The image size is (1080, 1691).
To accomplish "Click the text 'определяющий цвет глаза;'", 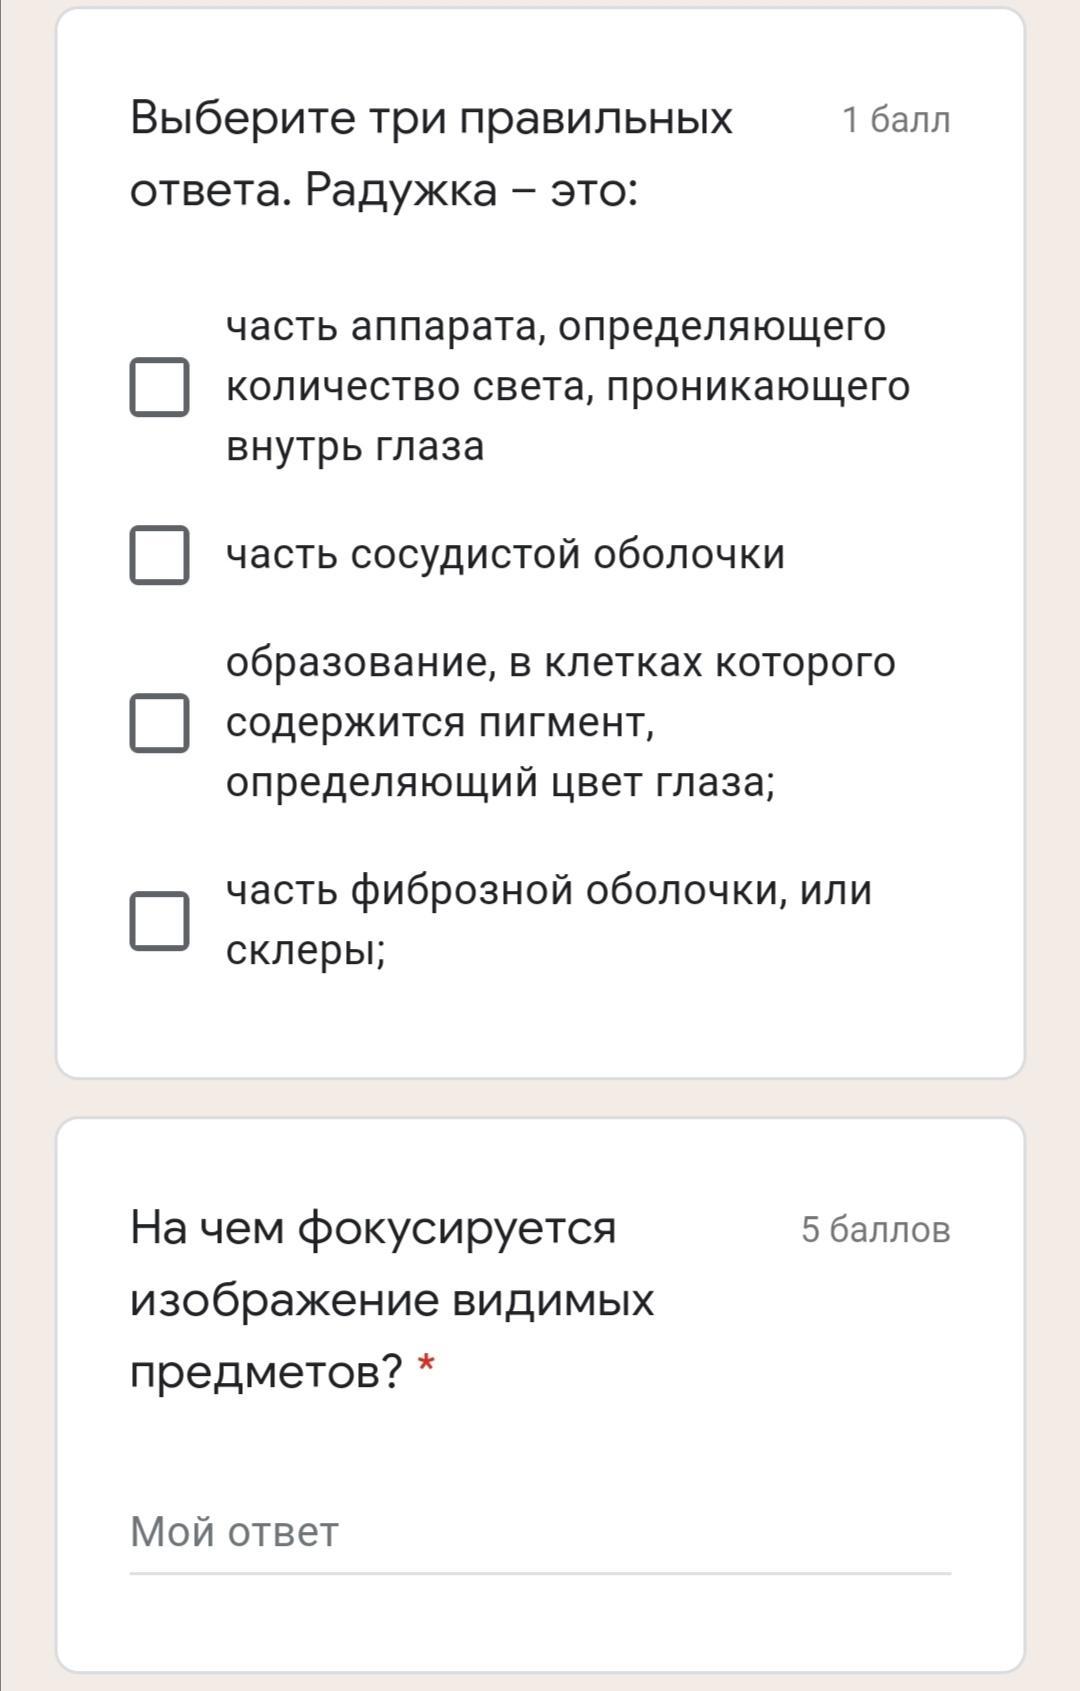I will (500, 782).
